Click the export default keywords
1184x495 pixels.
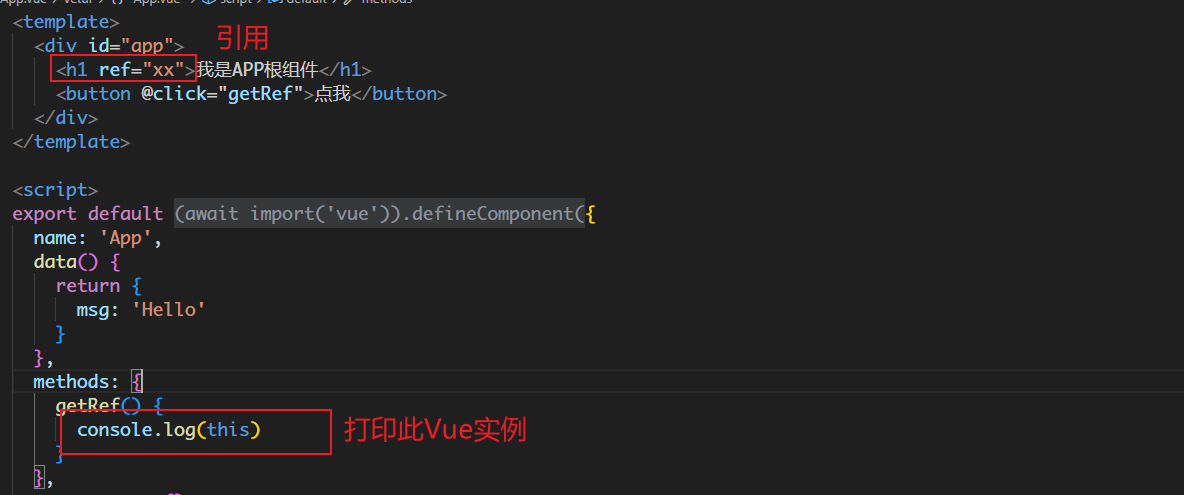(x=88, y=214)
